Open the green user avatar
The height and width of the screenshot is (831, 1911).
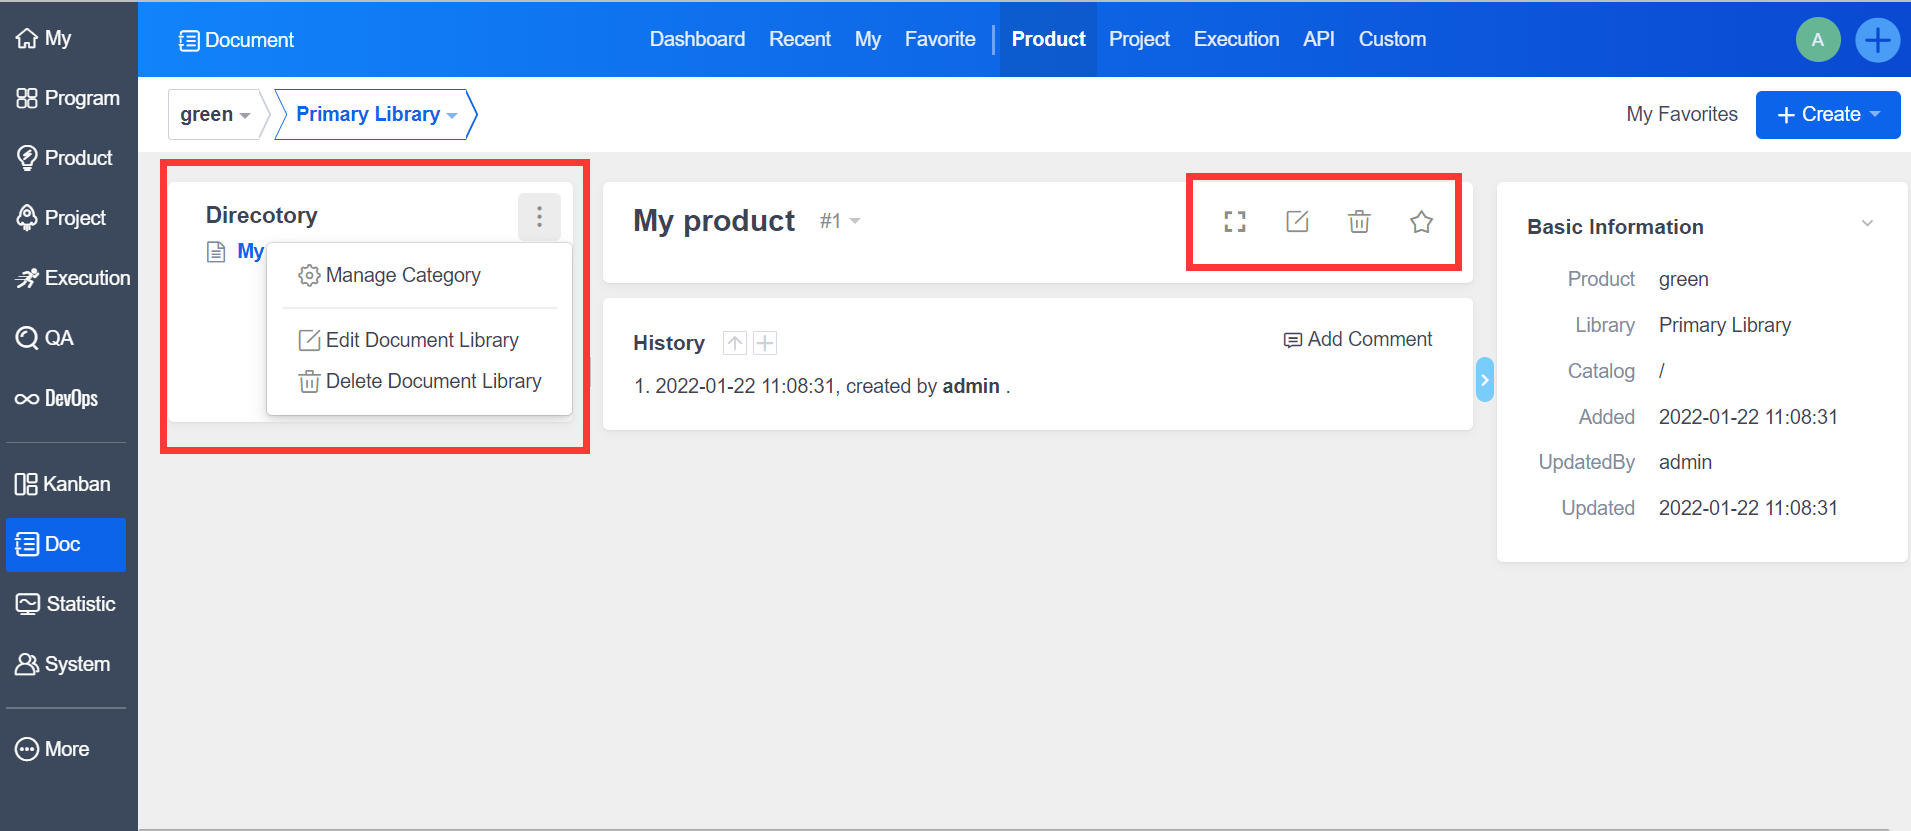[1817, 41]
